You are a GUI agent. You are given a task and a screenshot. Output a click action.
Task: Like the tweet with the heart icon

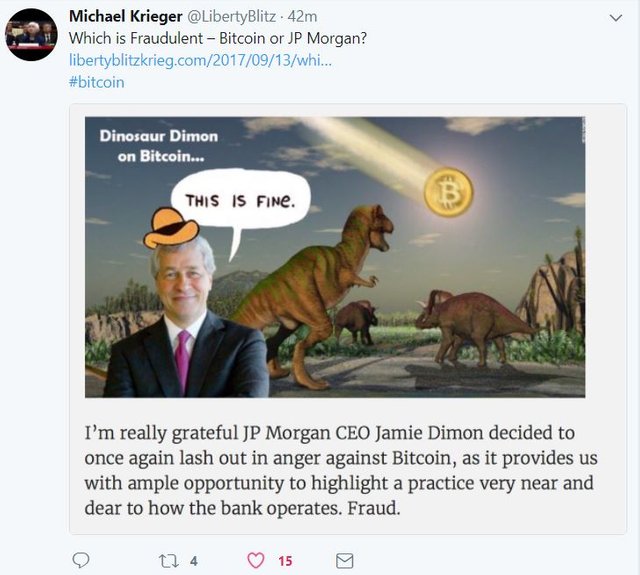(x=256, y=561)
